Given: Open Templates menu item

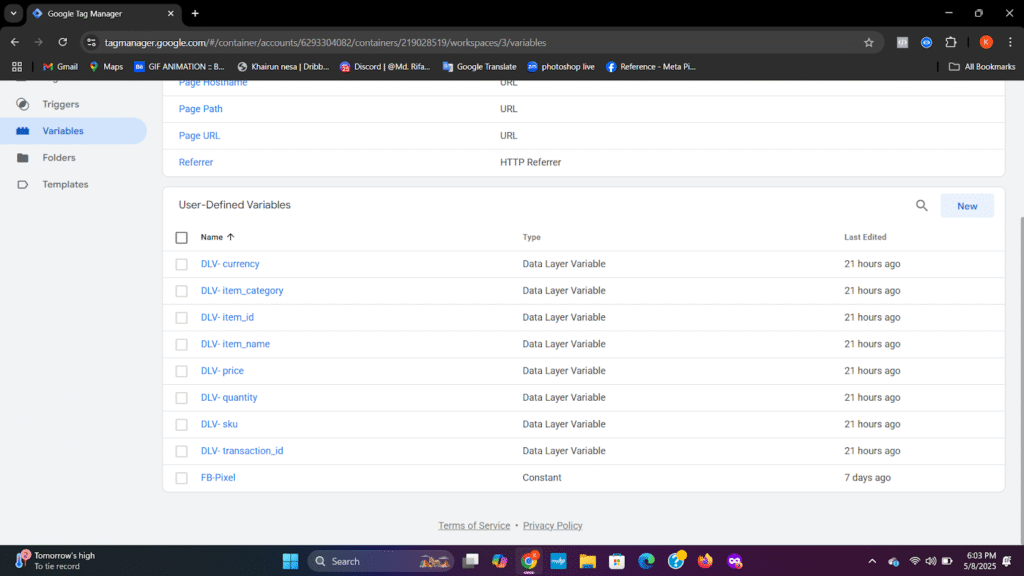Looking at the screenshot, I should click(x=65, y=184).
